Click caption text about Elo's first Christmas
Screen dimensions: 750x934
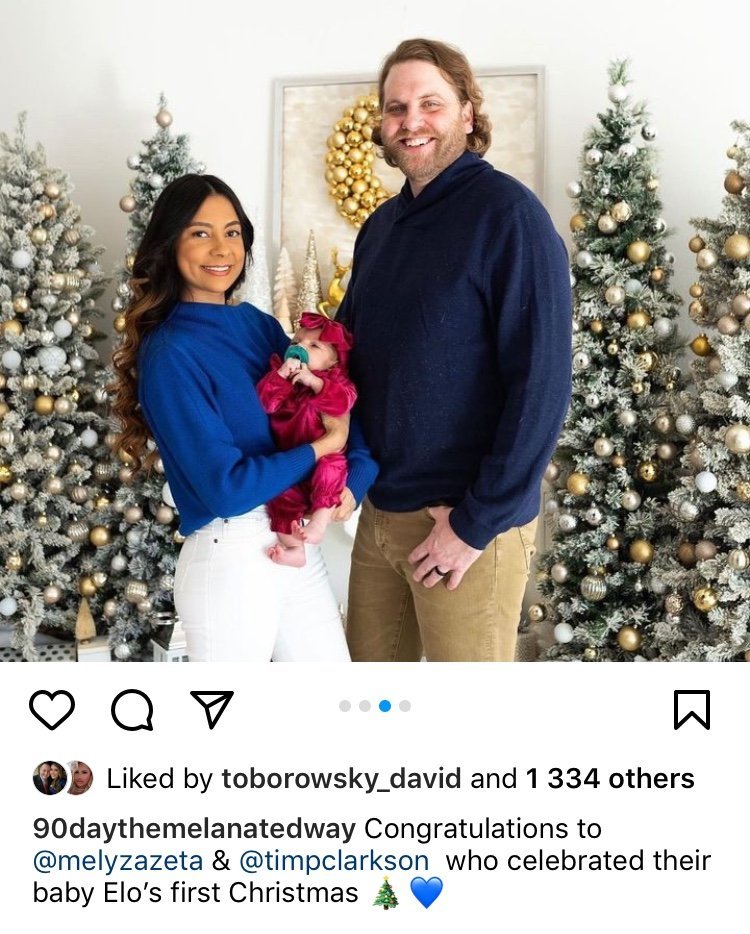(x=195, y=893)
